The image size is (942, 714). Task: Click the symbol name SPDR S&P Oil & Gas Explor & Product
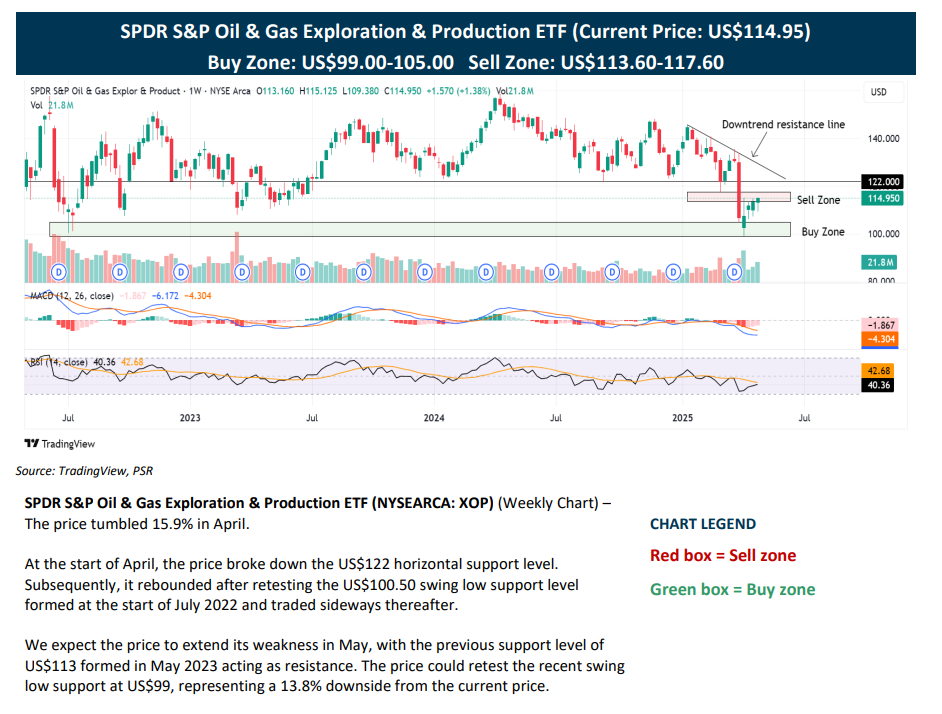105,91
